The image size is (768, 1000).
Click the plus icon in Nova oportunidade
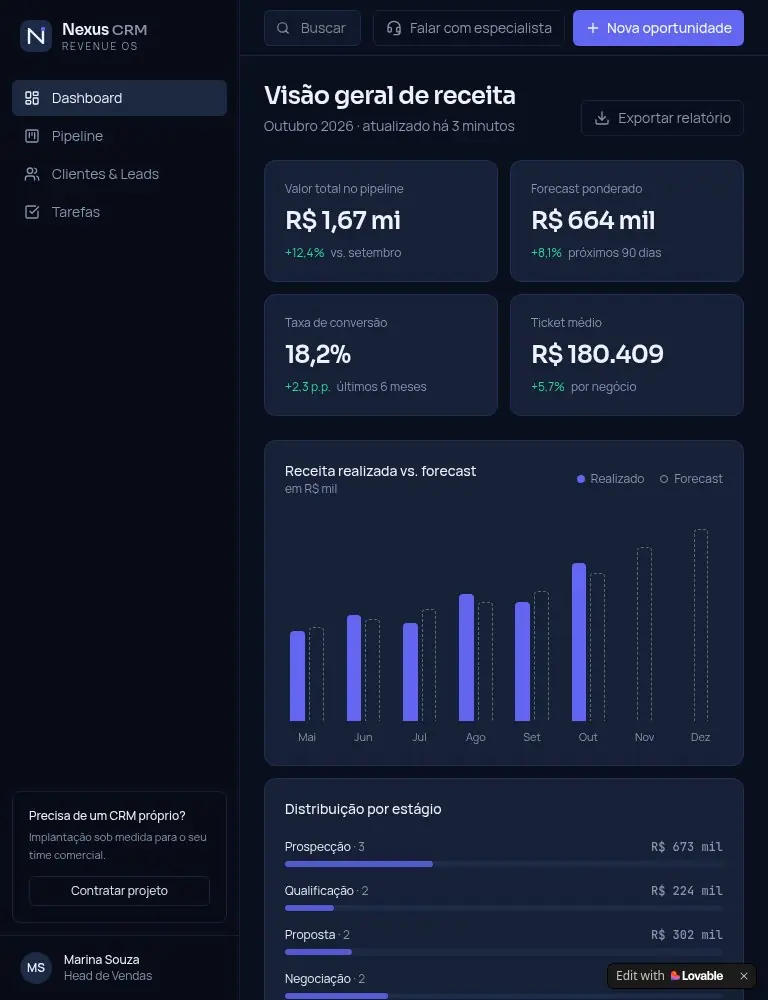click(593, 28)
